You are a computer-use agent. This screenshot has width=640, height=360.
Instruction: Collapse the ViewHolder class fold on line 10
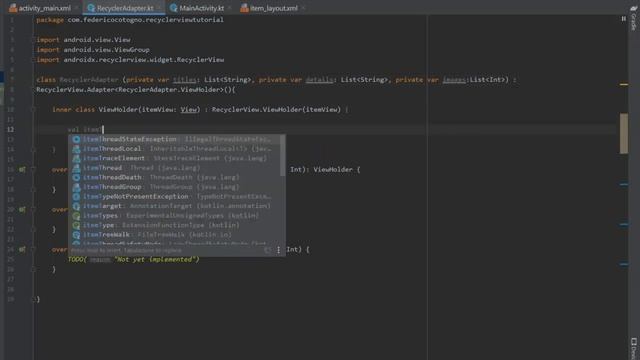33,109
